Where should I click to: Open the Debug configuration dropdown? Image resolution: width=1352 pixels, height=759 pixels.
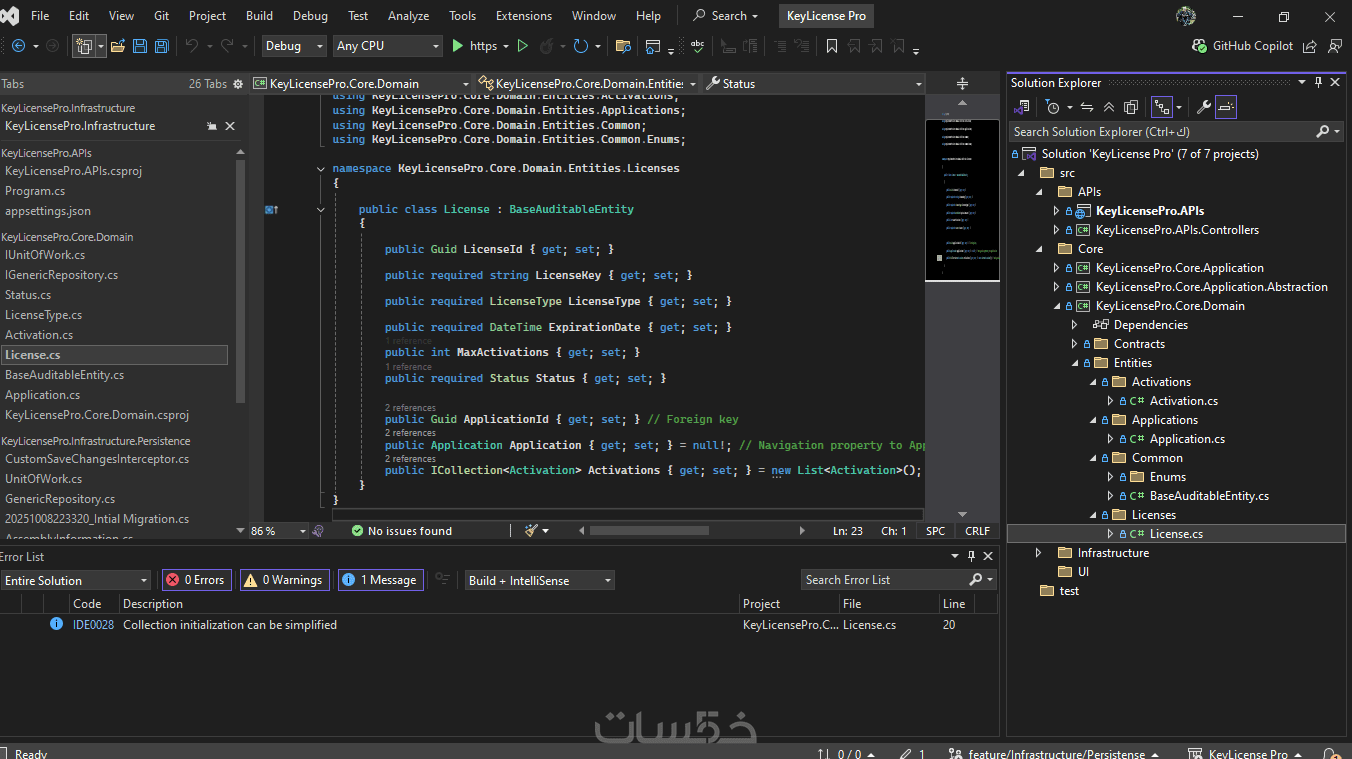[294, 46]
